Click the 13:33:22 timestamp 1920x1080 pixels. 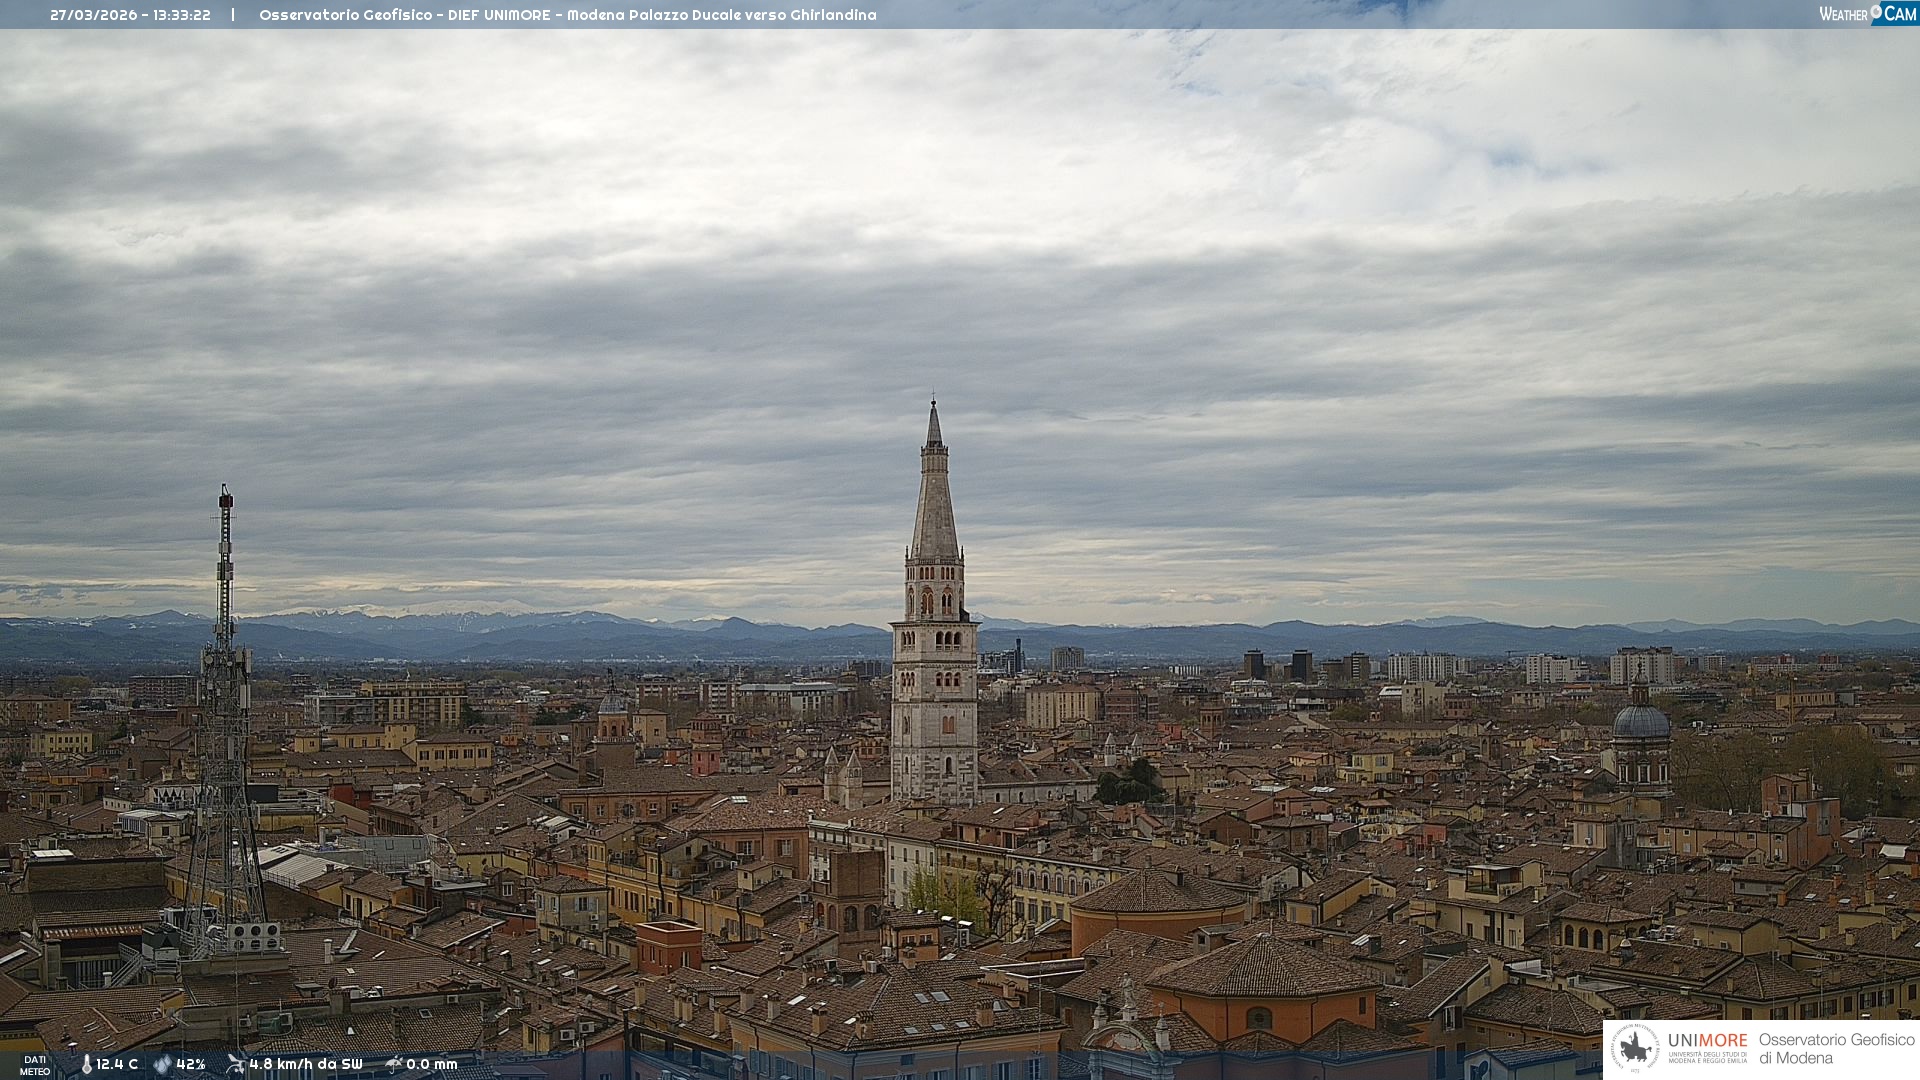click(181, 15)
